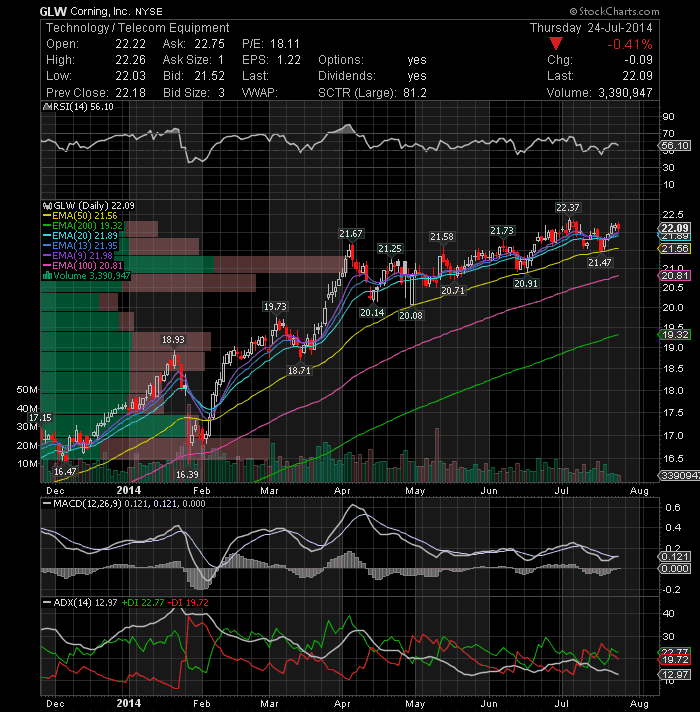Click the Bid value '21.52'
700x712 pixels.
(209, 76)
